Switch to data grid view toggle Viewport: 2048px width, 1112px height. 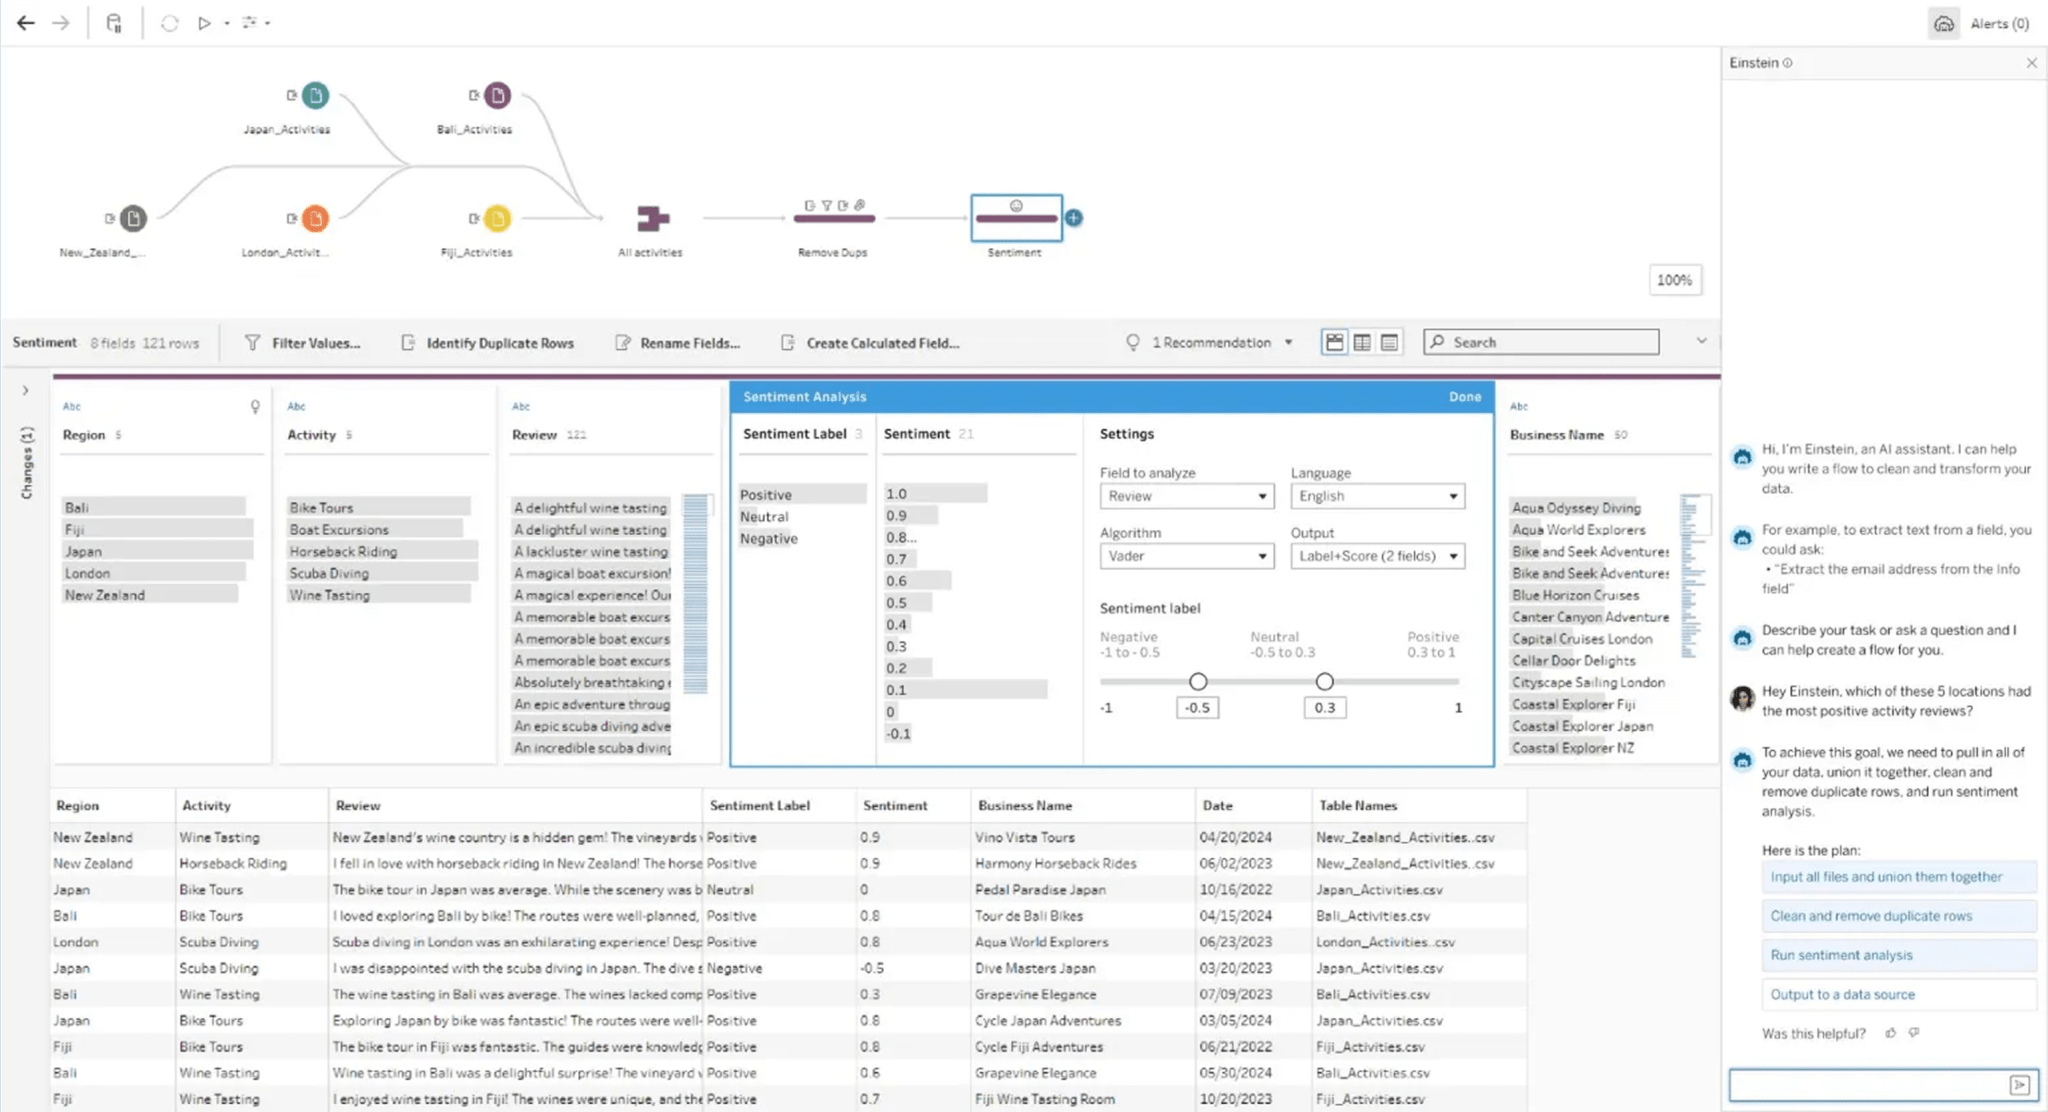[1362, 342]
